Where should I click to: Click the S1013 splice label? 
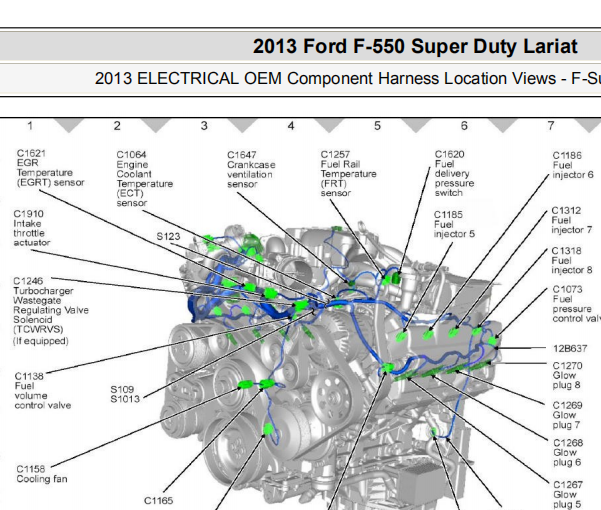pos(125,399)
